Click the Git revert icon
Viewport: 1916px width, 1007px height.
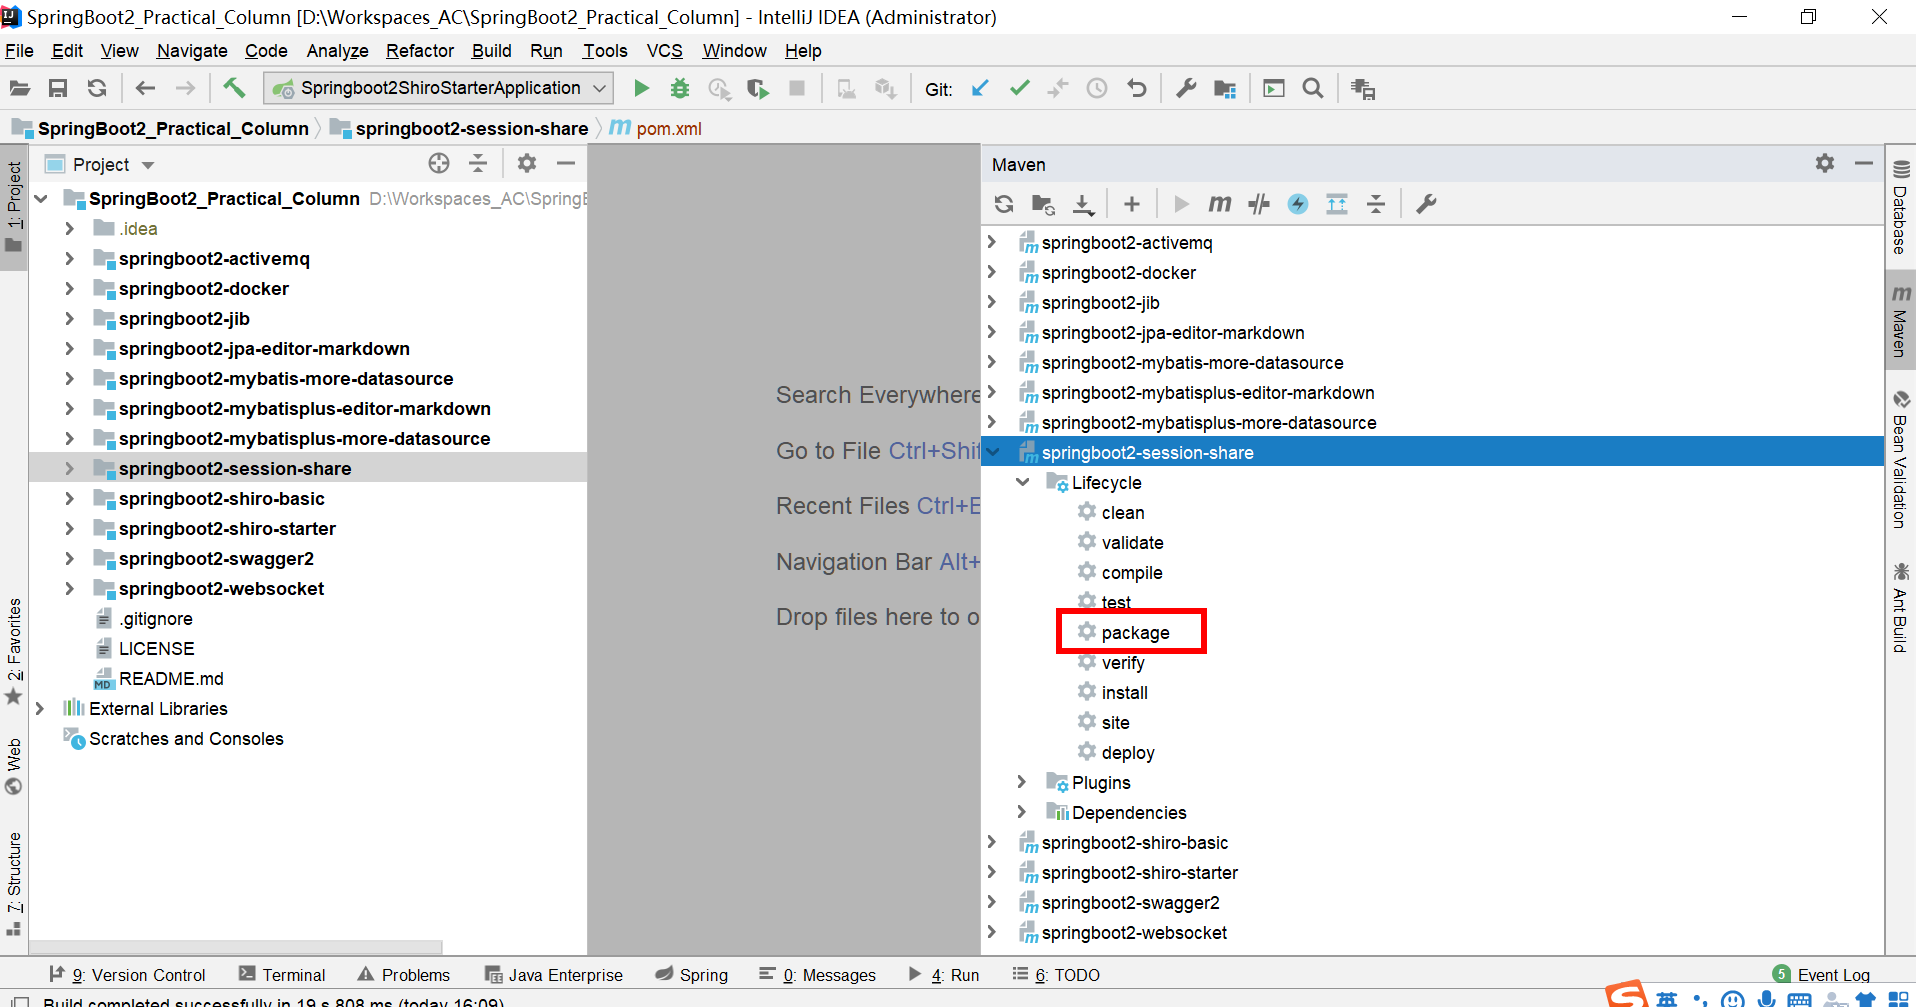(1136, 89)
